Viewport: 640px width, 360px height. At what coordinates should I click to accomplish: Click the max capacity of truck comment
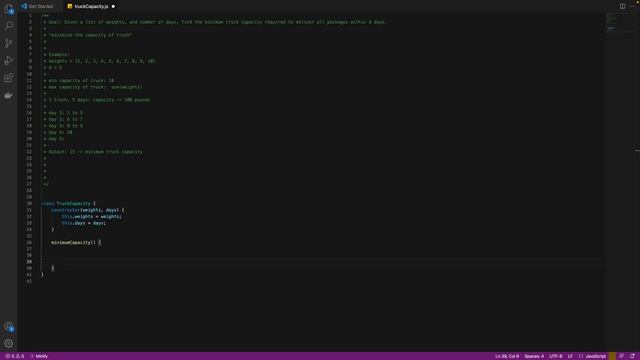[93, 87]
